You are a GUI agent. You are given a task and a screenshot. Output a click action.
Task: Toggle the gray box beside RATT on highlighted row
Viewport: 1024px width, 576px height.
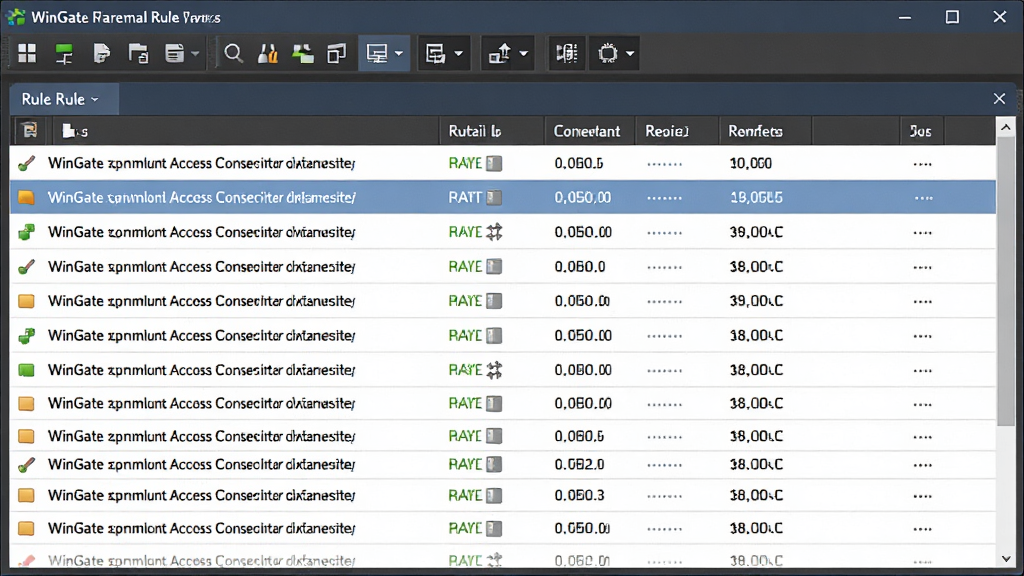[494, 197]
